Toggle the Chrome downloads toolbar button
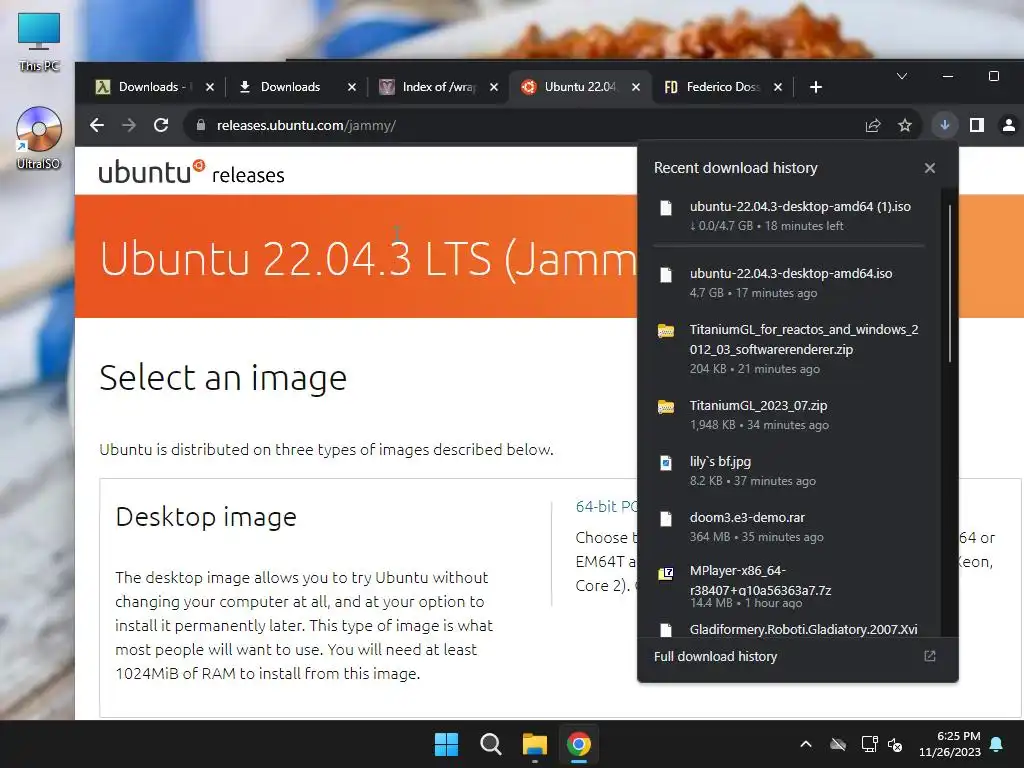Image resolution: width=1024 pixels, height=768 pixels. click(x=944, y=125)
